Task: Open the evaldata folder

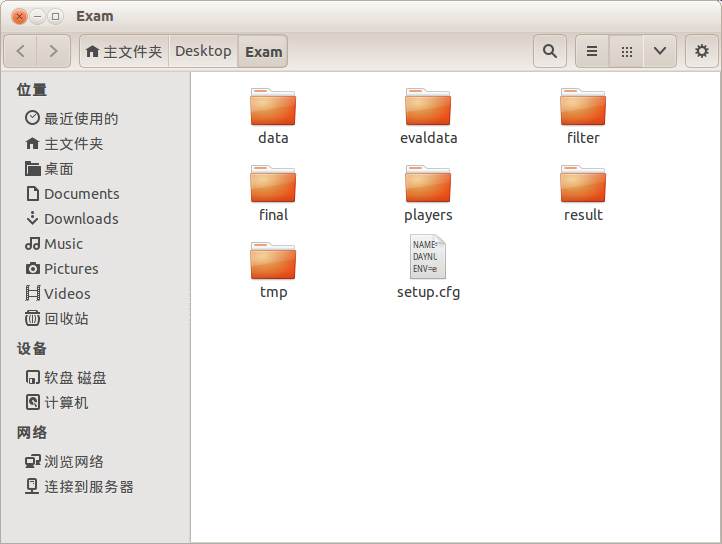Action: 428,107
